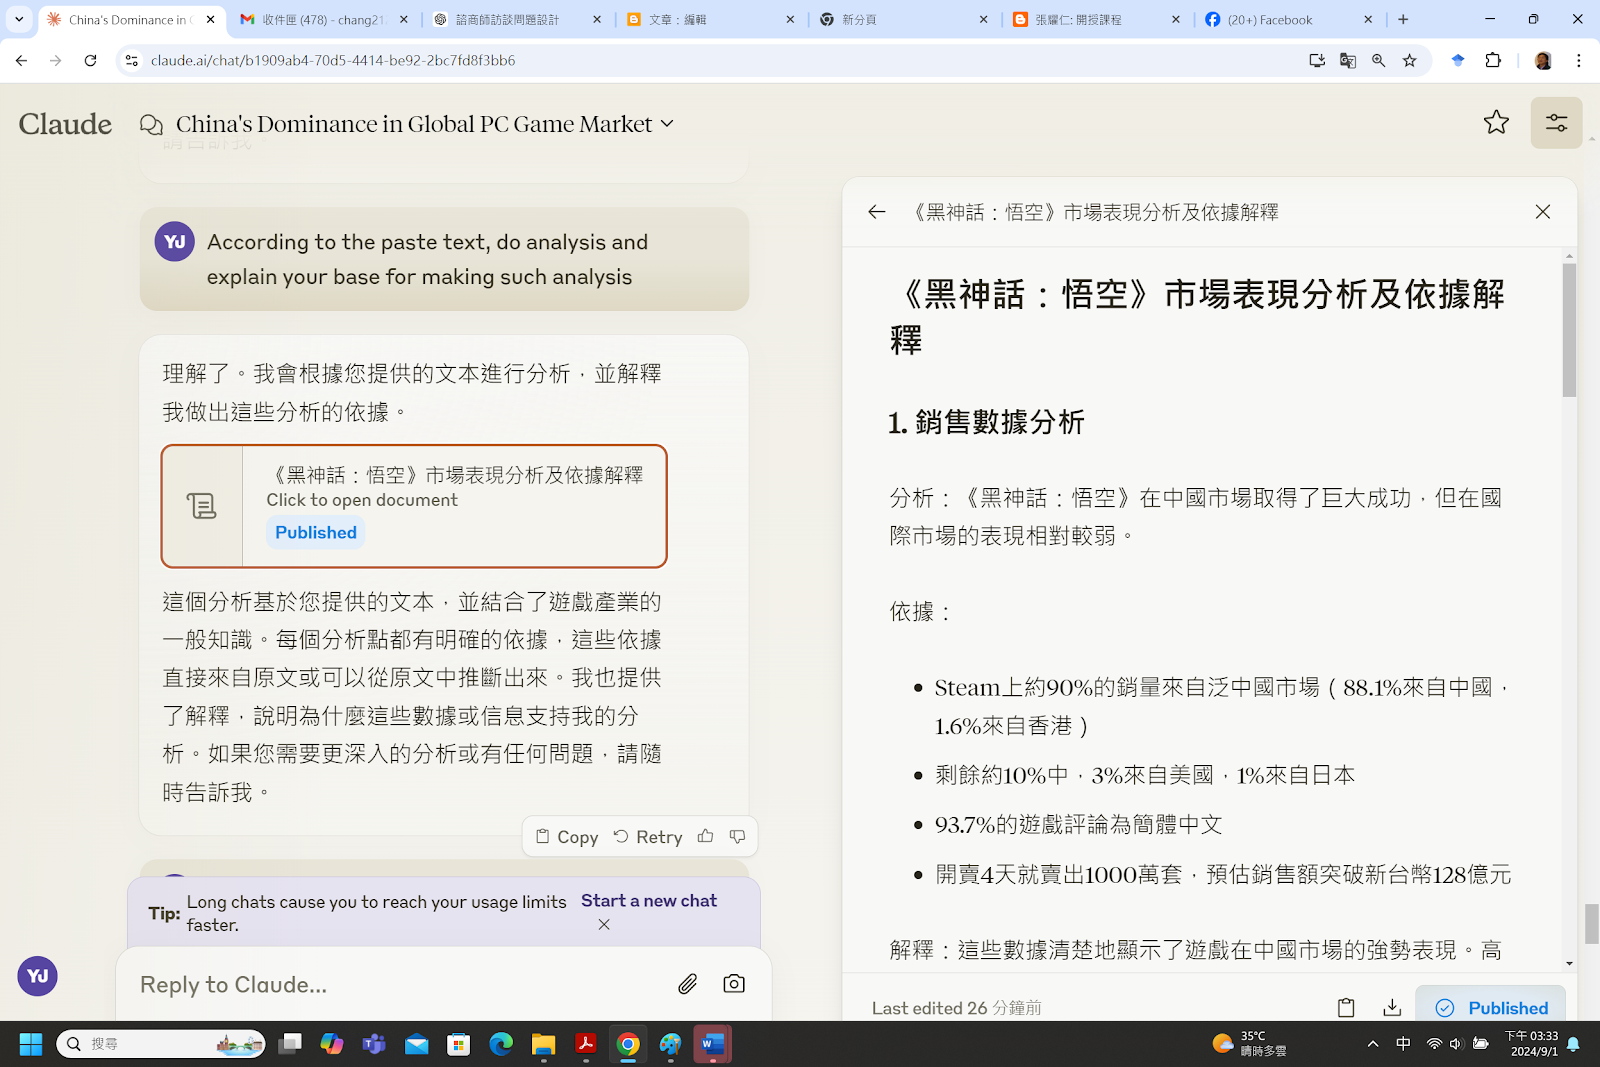Viewport: 1600px width, 1067px height.
Task: Click the Reply to Claude input field
Action: tap(400, 985)
